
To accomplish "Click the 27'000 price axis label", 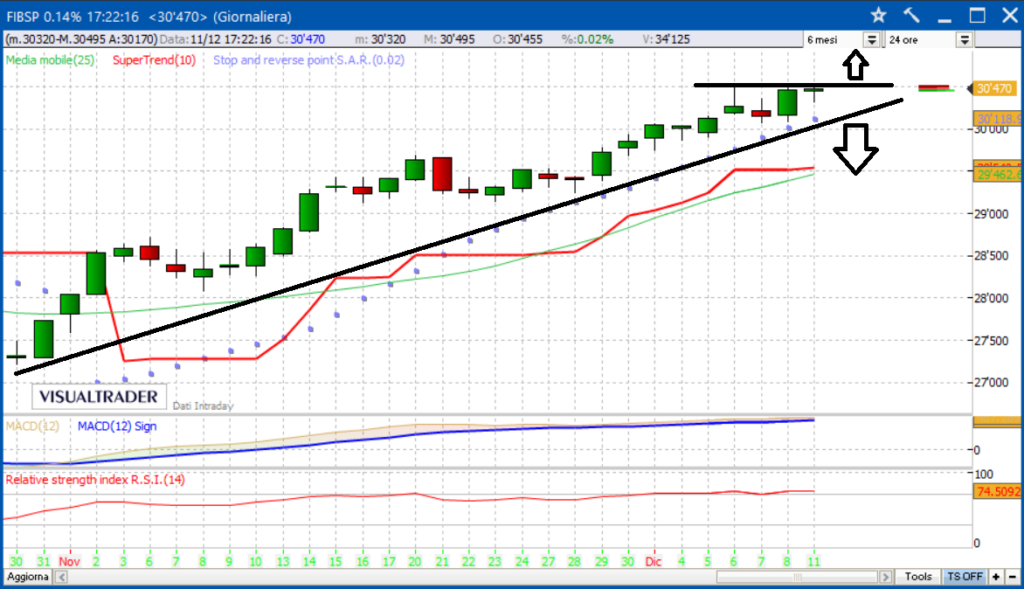I will pyautogui.click(x=991, y=382).
